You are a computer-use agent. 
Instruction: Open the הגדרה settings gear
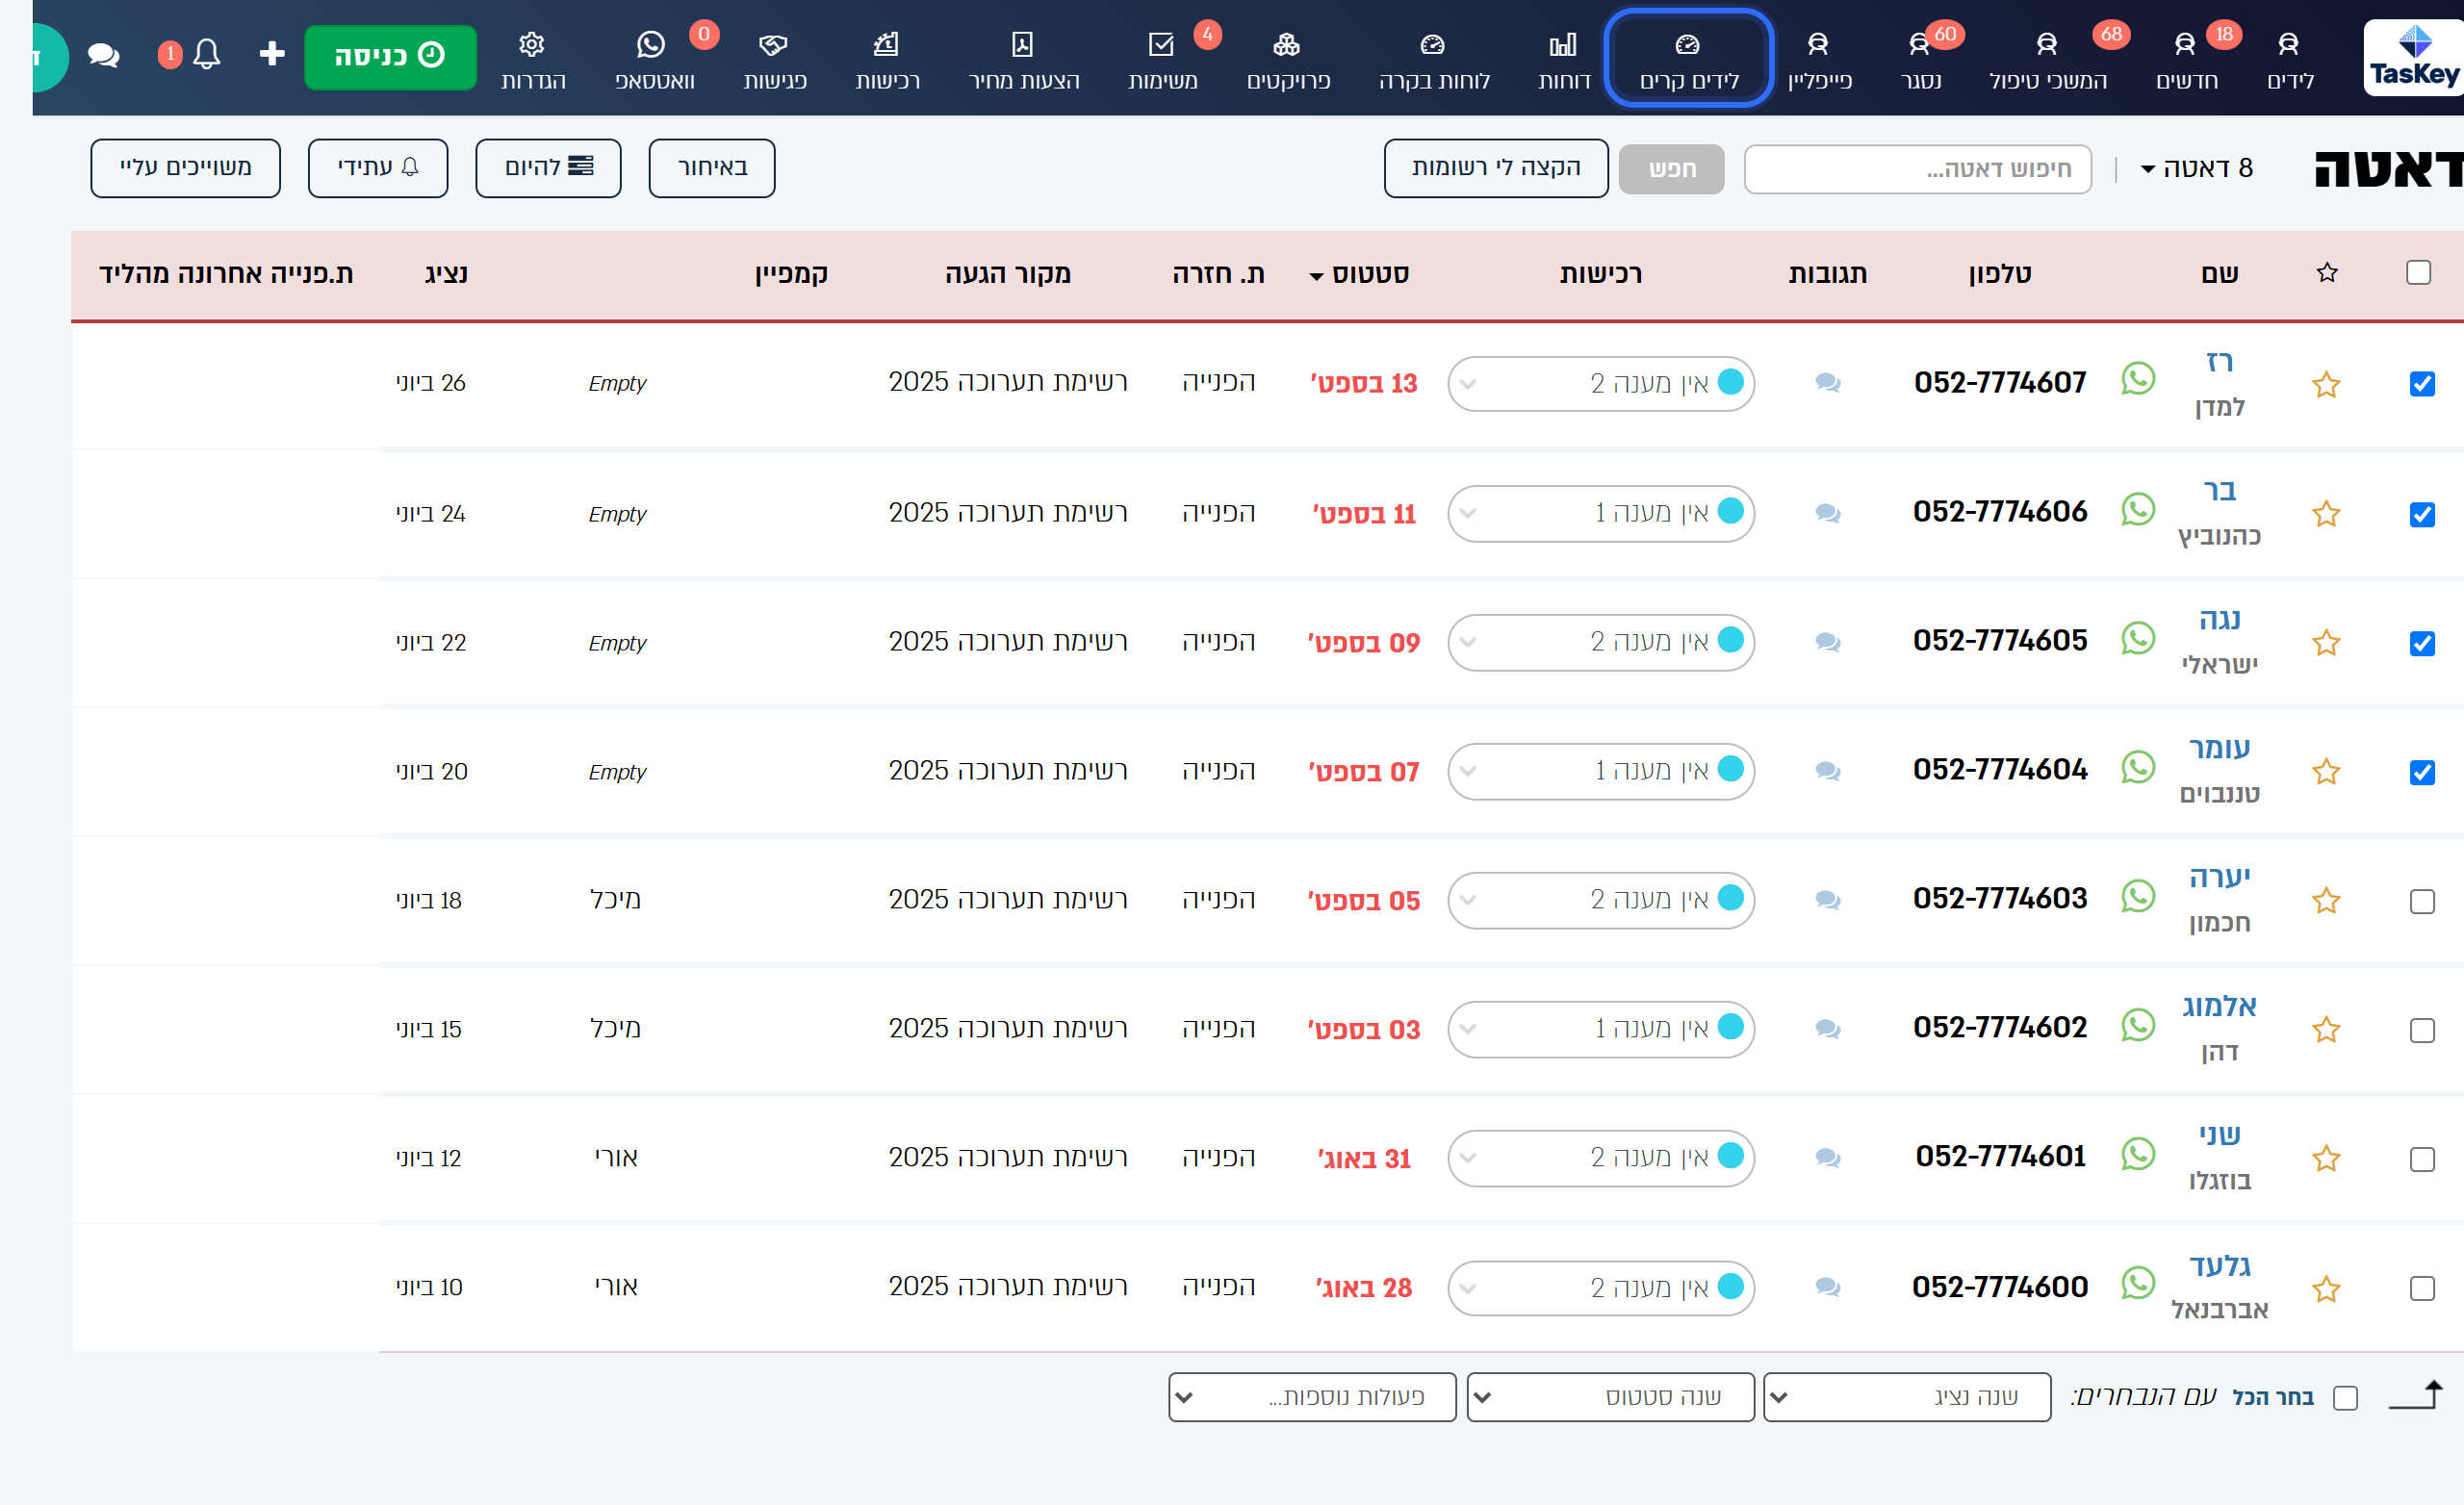tap(533, 61)
